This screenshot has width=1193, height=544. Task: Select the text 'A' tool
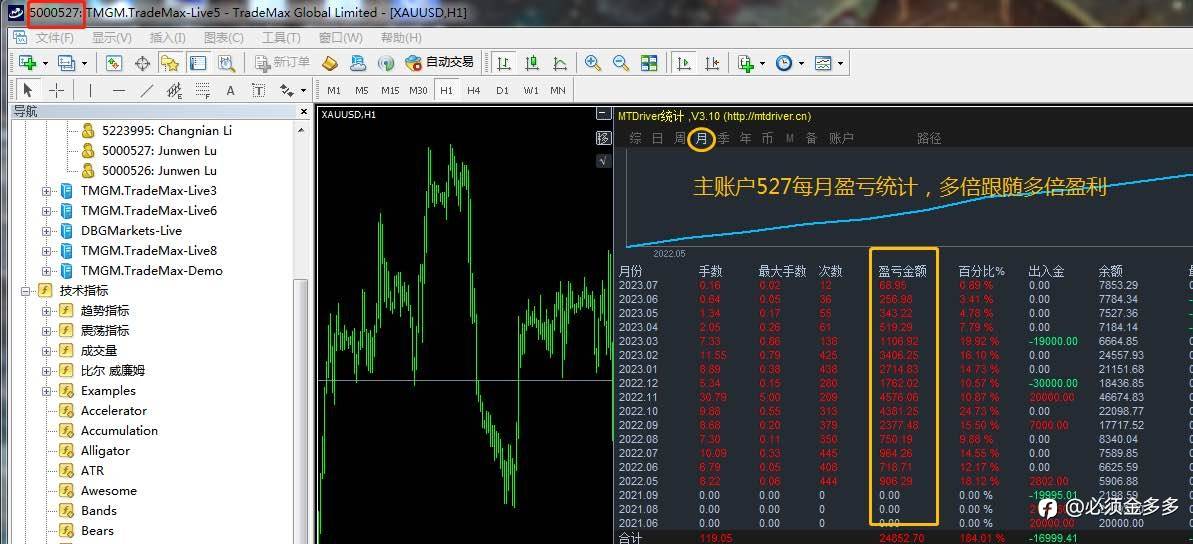[231, 91]
